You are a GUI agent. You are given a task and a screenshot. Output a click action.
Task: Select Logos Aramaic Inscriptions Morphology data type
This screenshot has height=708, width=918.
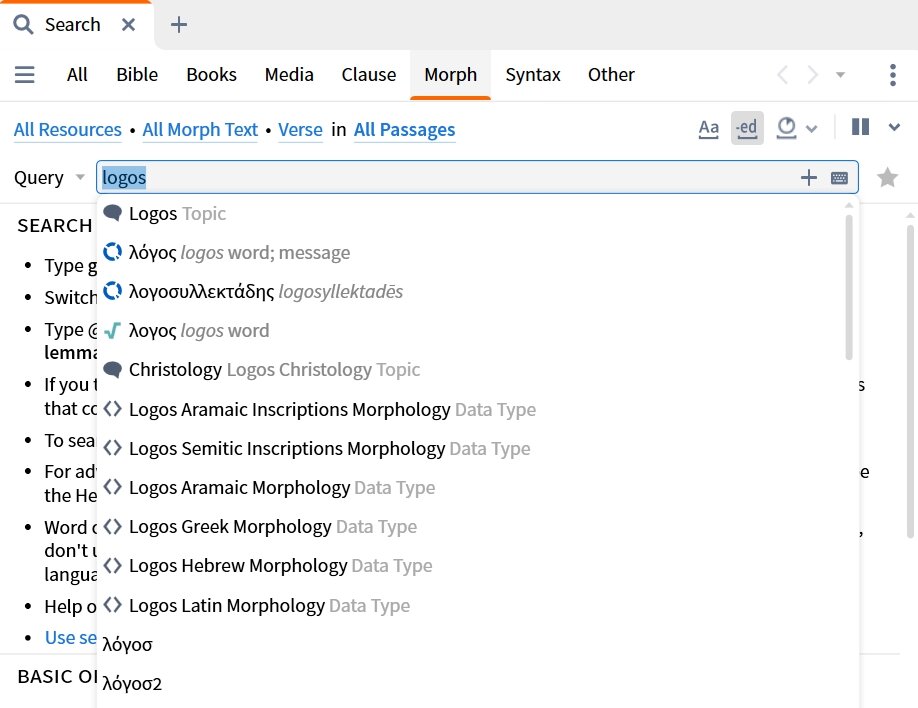(x=472, y=409)
